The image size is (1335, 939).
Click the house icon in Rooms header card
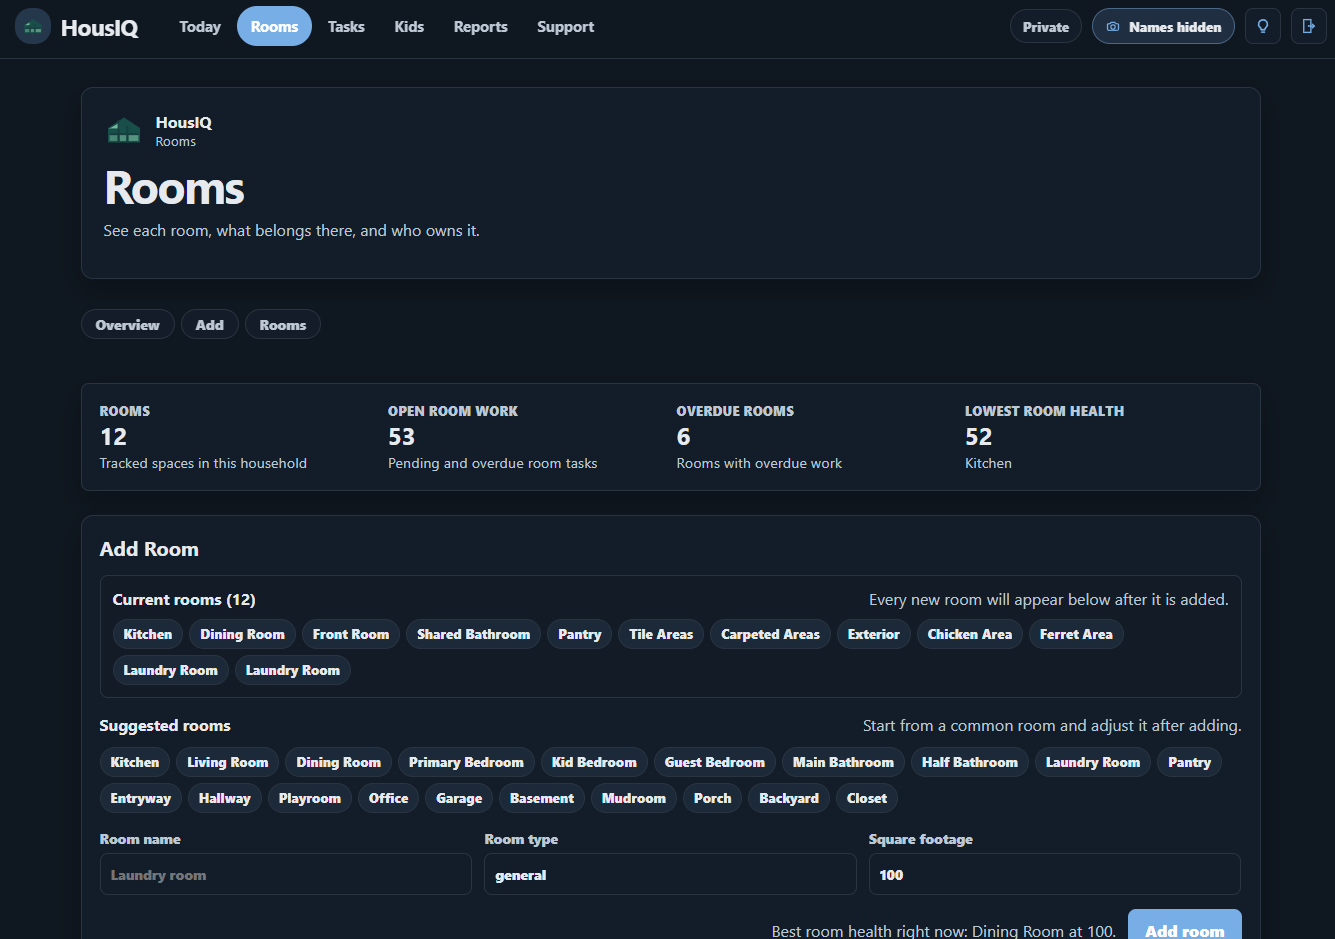tap(124, 131)
